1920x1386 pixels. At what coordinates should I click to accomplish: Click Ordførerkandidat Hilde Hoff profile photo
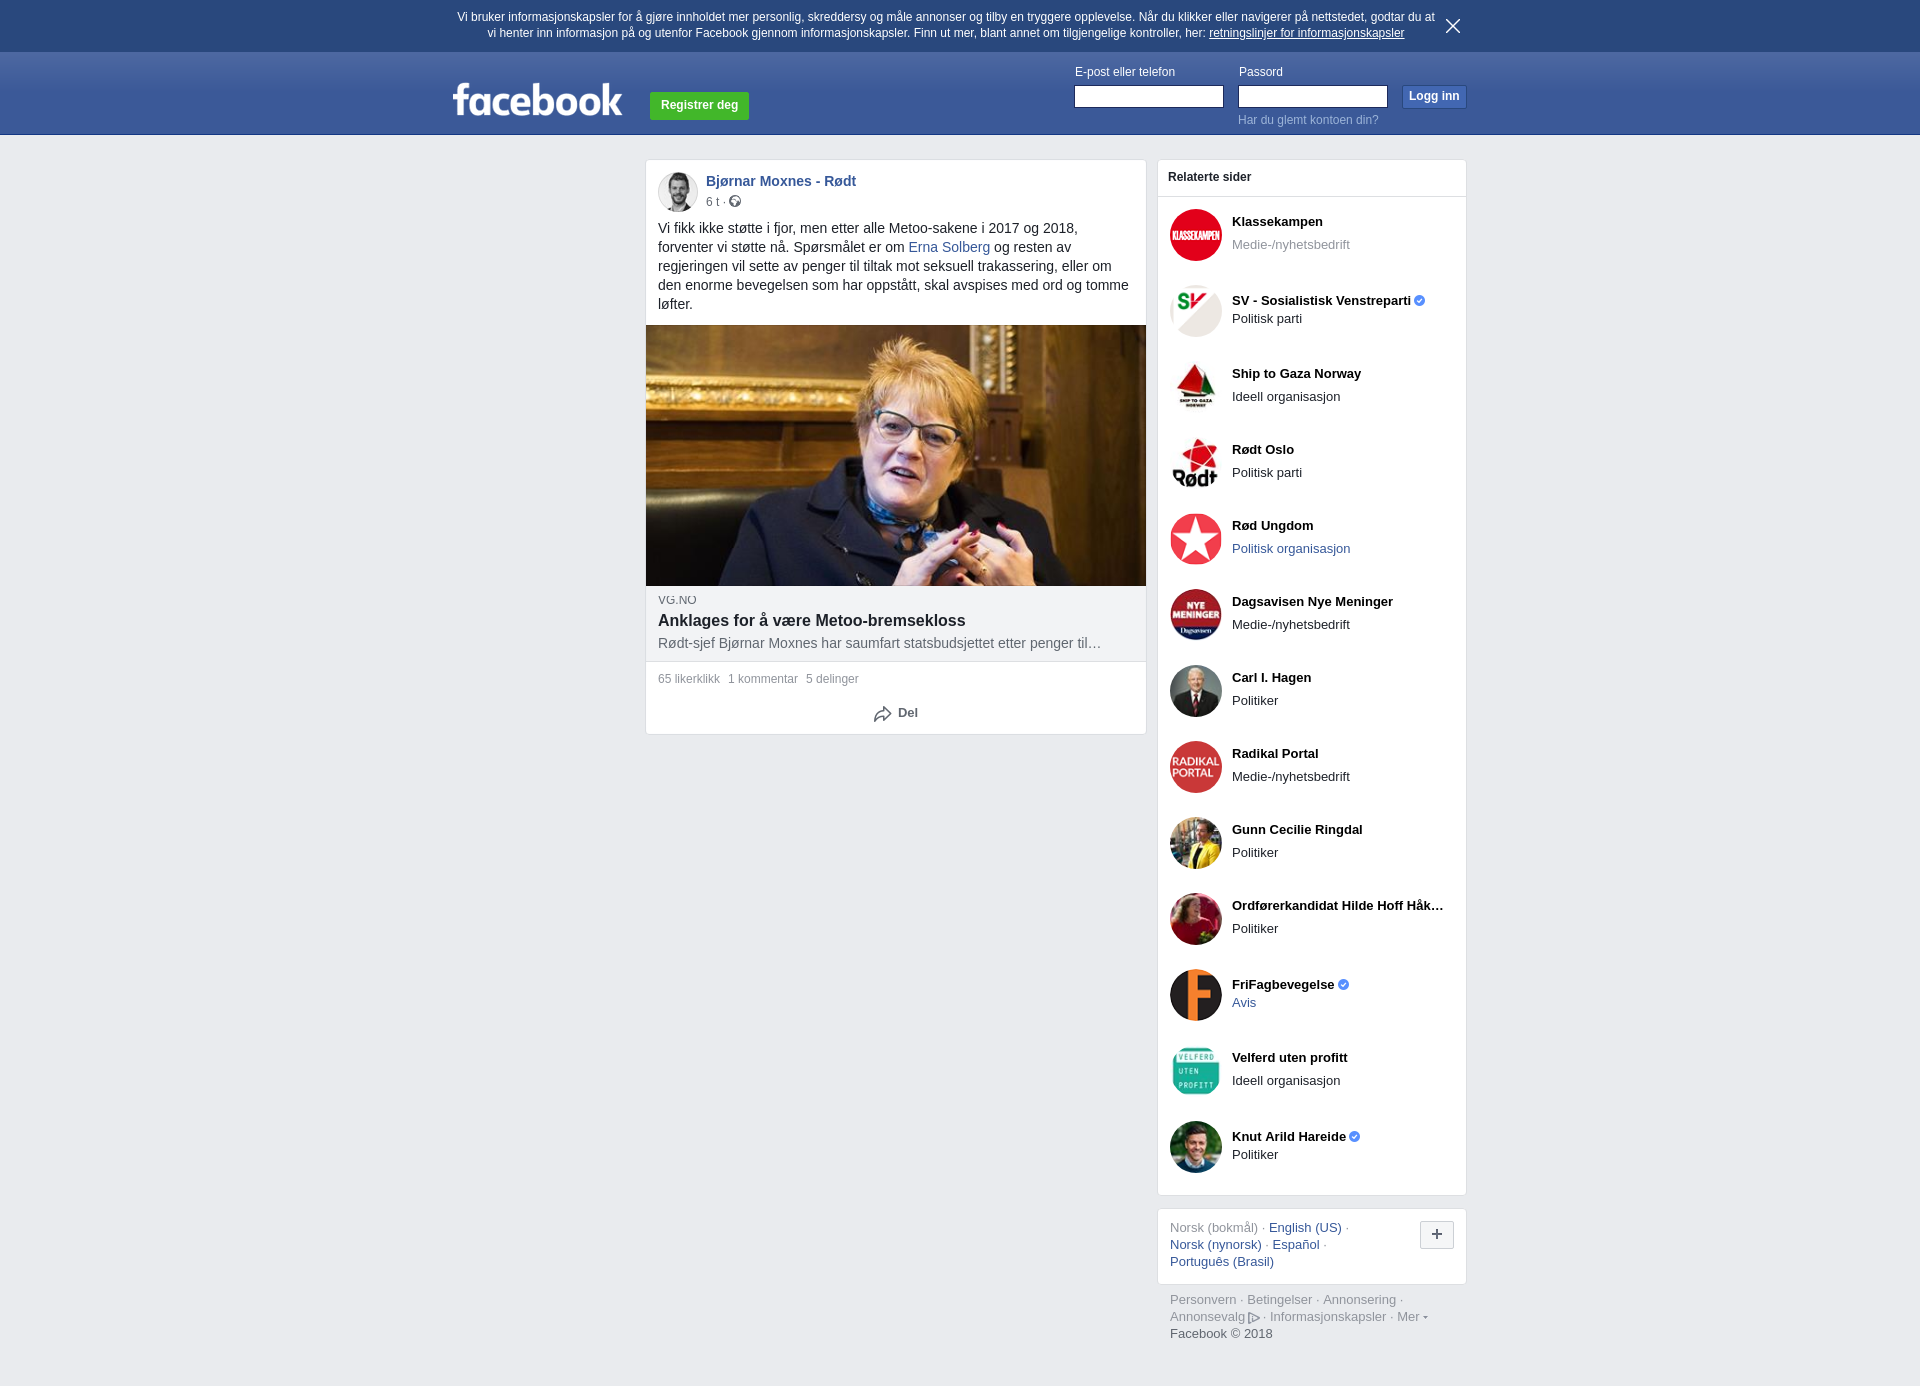1196,919
